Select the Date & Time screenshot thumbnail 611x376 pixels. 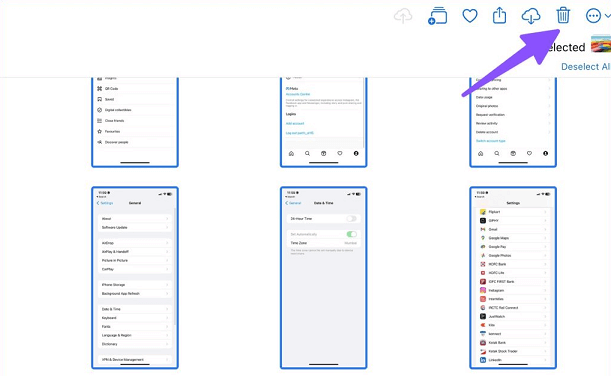(x=323, y=278)
